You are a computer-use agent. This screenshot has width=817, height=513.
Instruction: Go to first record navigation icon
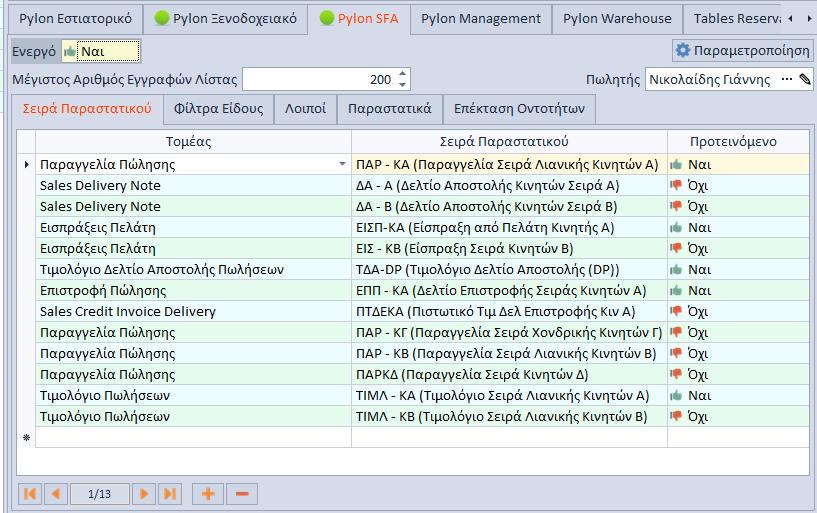[30, 494]
